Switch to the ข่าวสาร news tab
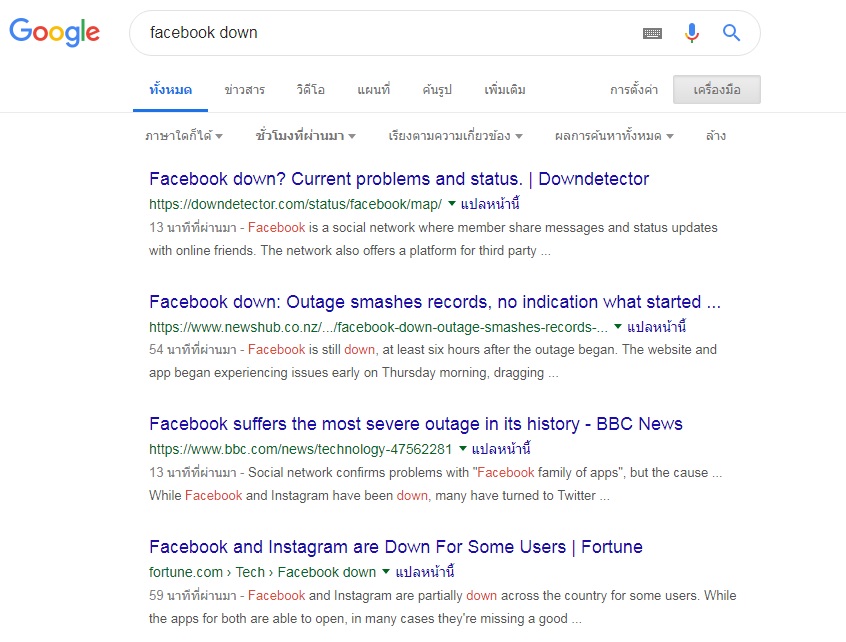Viewport: 846px width, 642px height. point(244,90)
